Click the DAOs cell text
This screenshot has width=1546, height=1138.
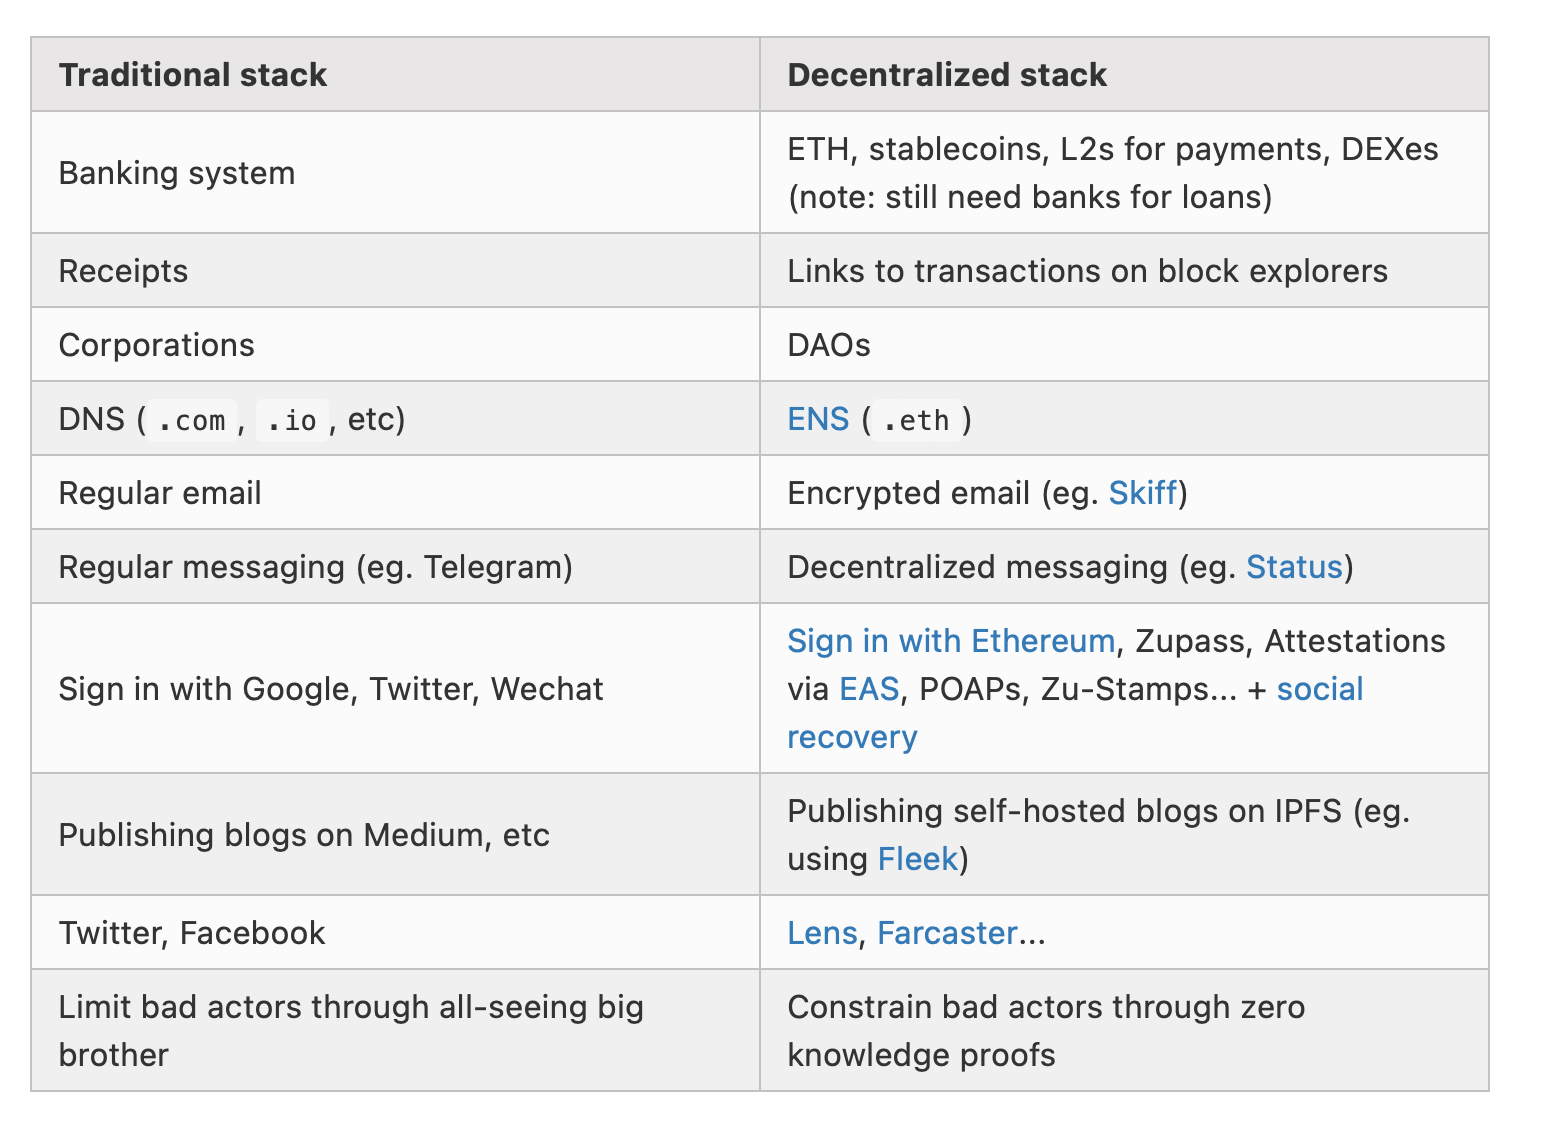pos(828,345)
